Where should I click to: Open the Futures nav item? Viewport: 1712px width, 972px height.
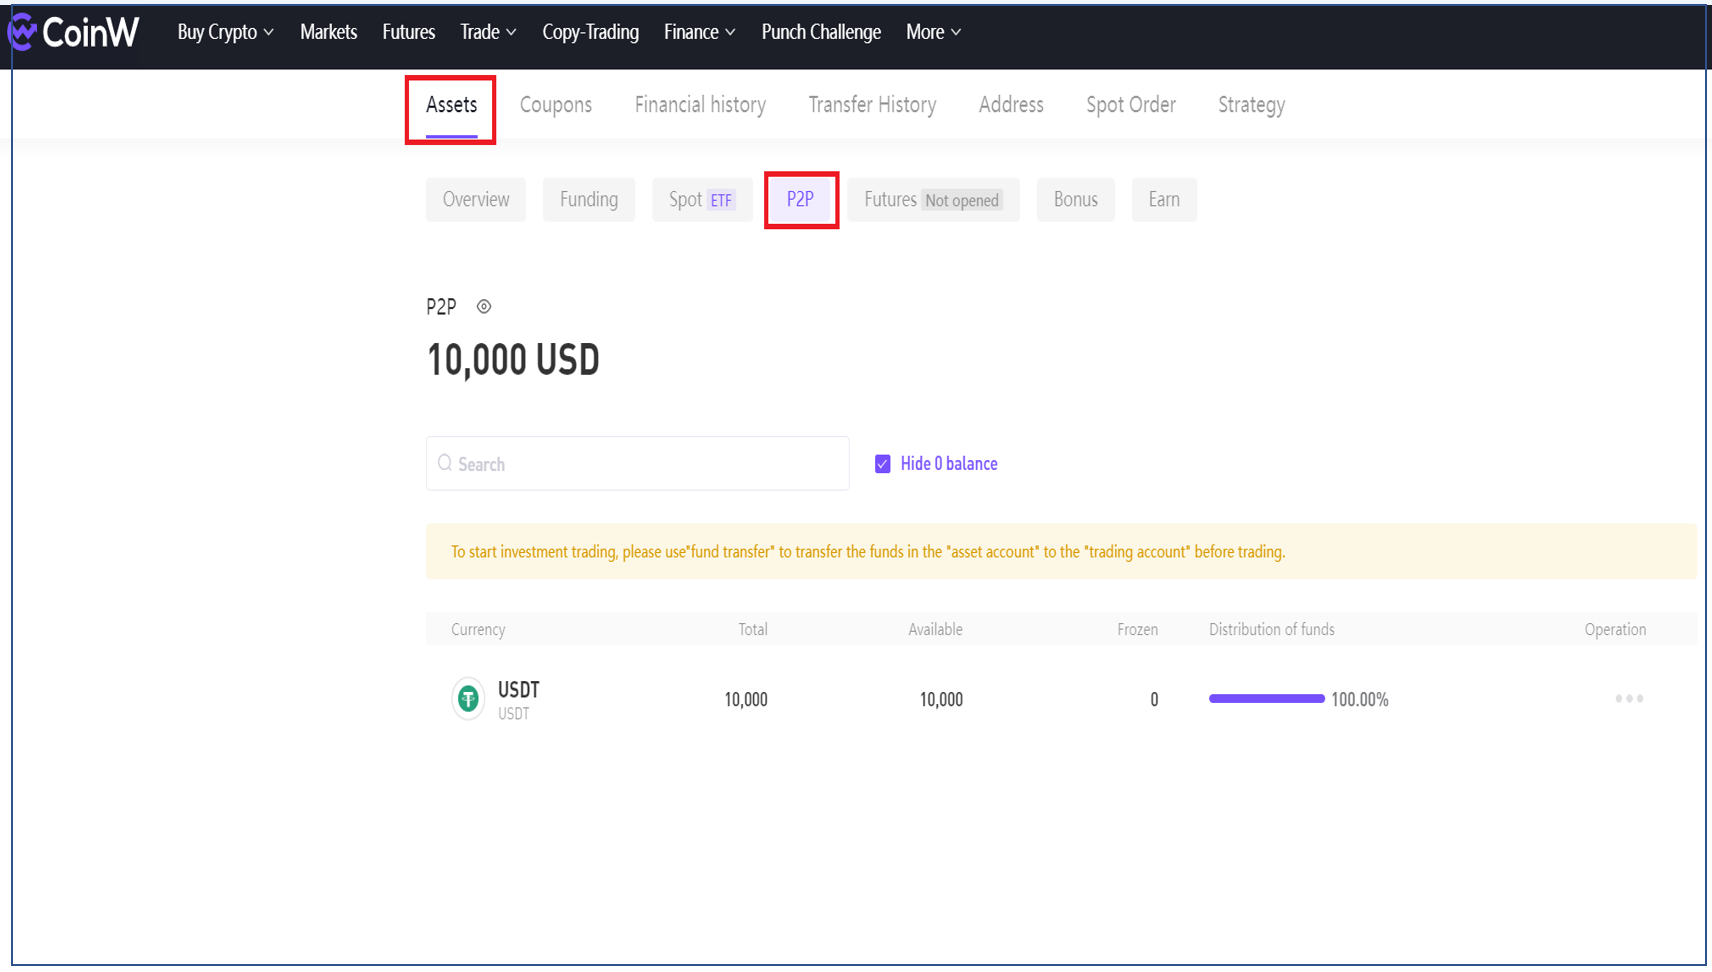point(409,32)
